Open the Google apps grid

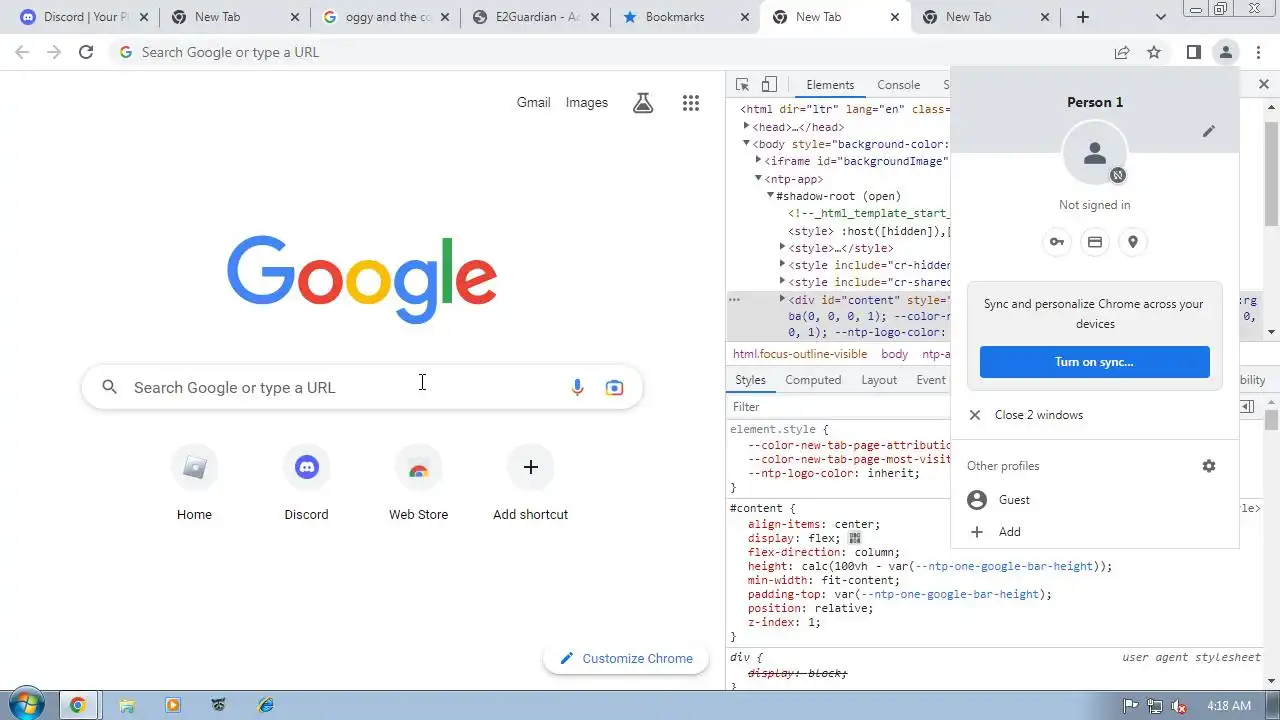point(690,102)
